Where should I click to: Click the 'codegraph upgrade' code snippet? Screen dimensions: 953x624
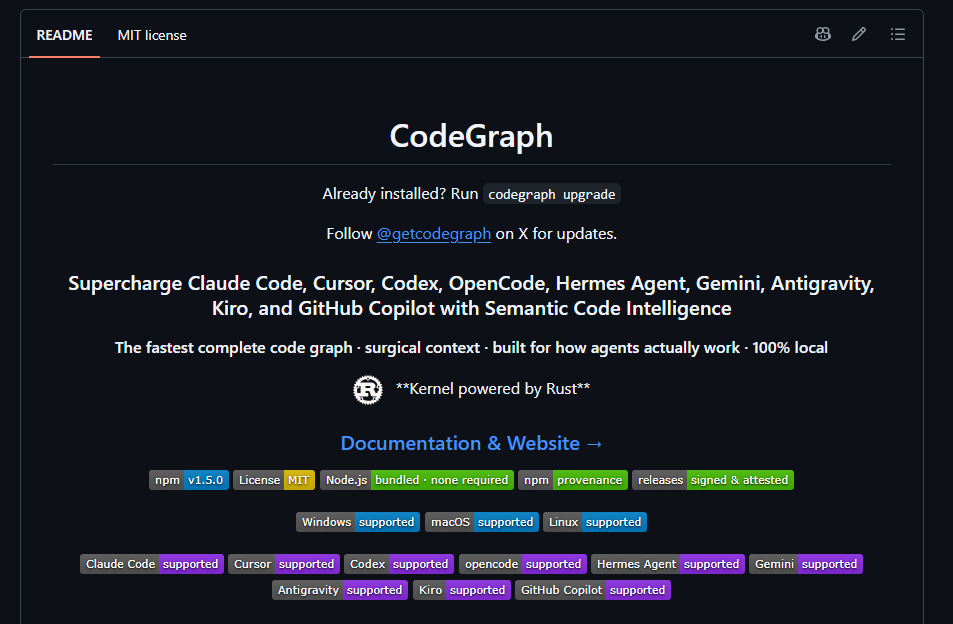[x=552, y=194]
